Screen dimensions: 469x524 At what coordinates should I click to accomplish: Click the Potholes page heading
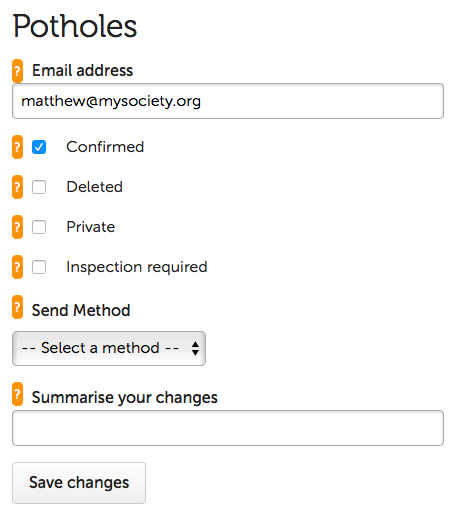(75, 26)
